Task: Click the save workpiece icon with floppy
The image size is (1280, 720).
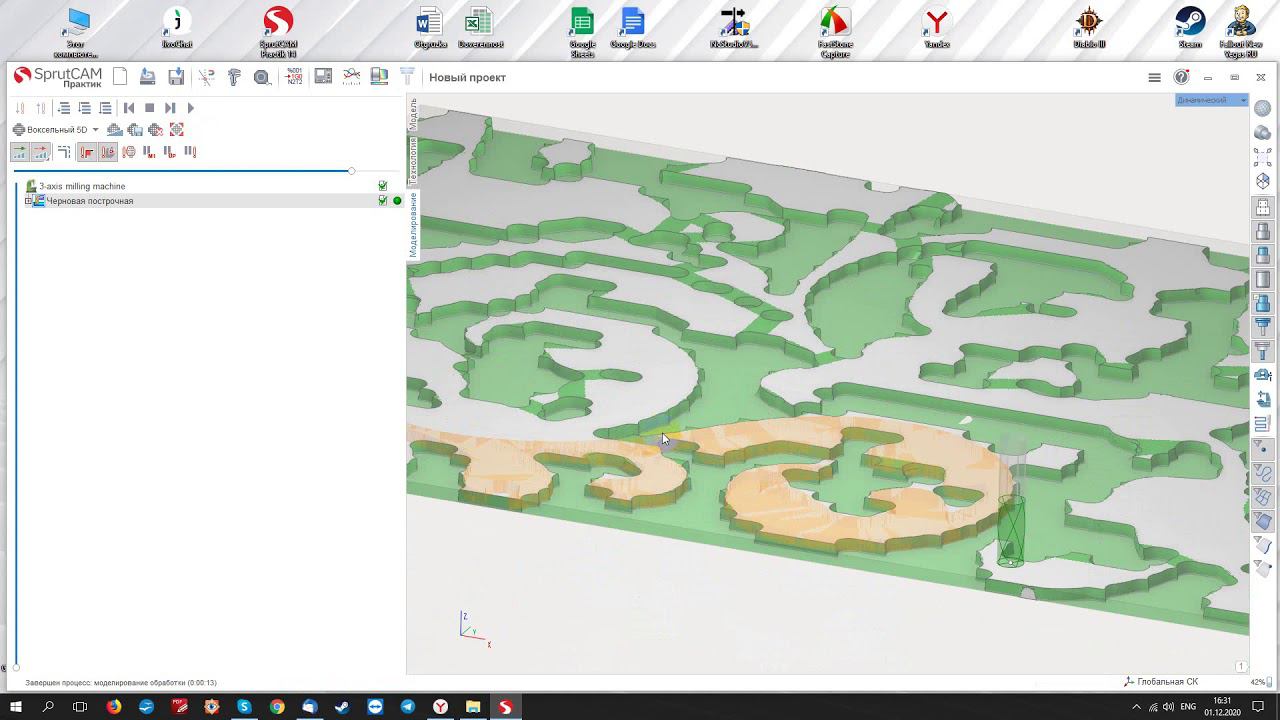Action: pos(135,130)
